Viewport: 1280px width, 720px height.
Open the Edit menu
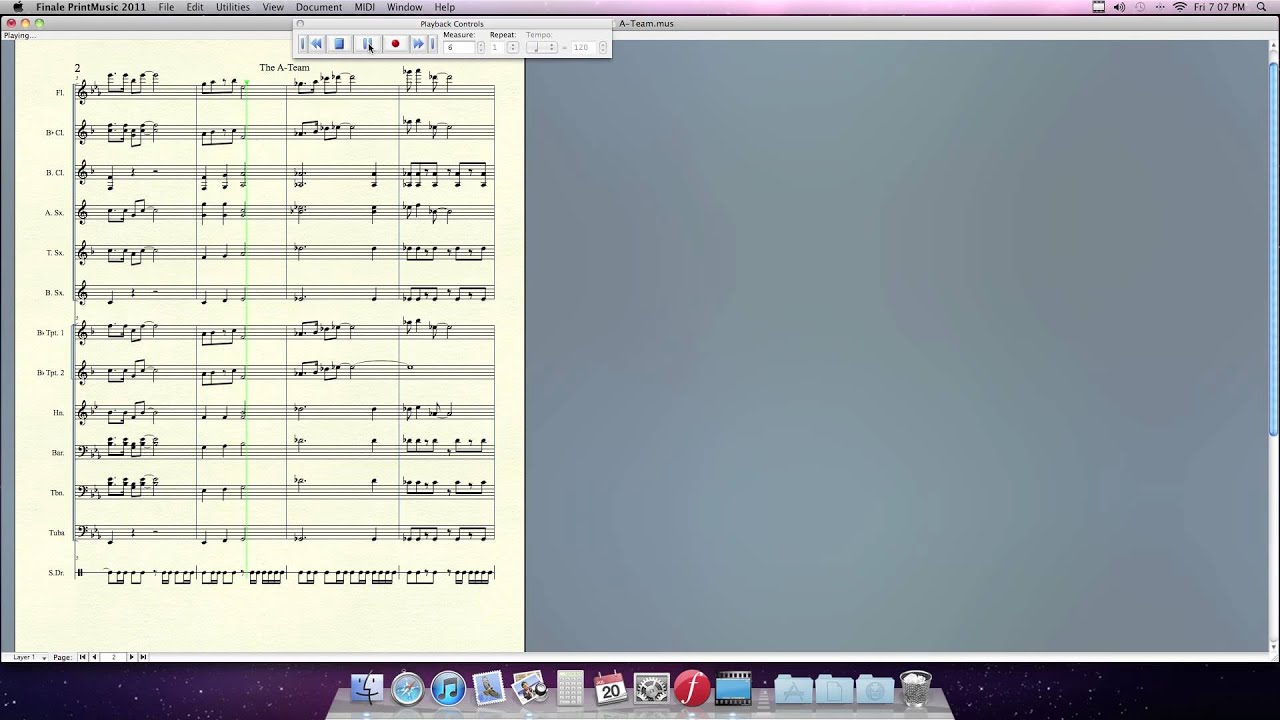point(195,7)
